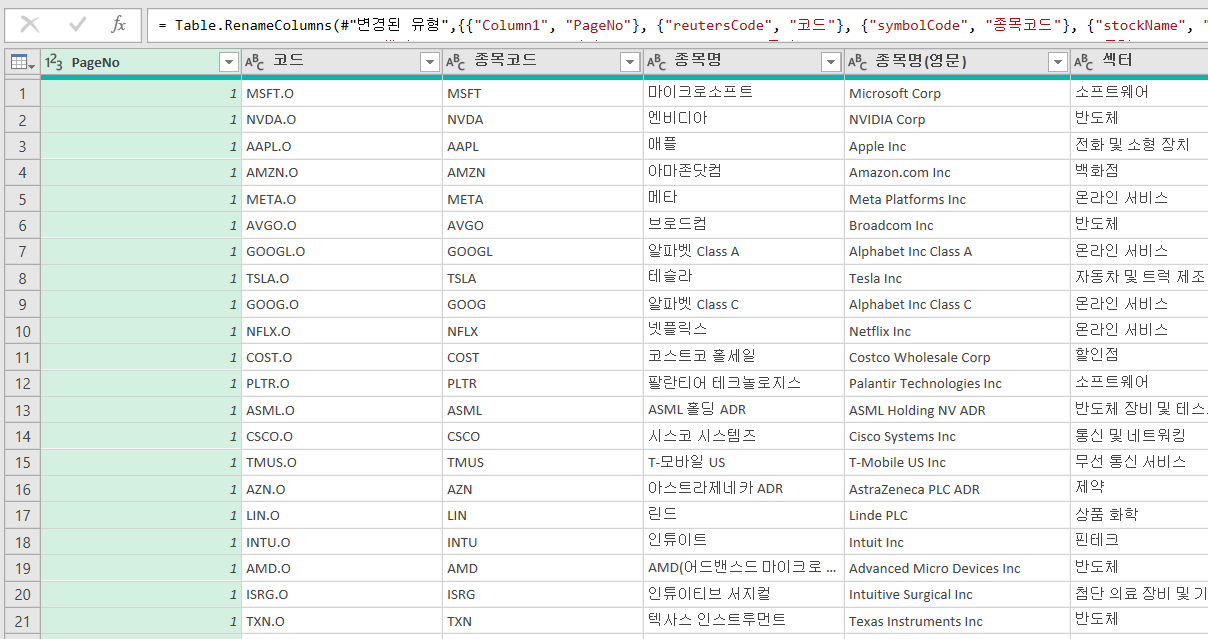Select row number 10

pos(22,331)
